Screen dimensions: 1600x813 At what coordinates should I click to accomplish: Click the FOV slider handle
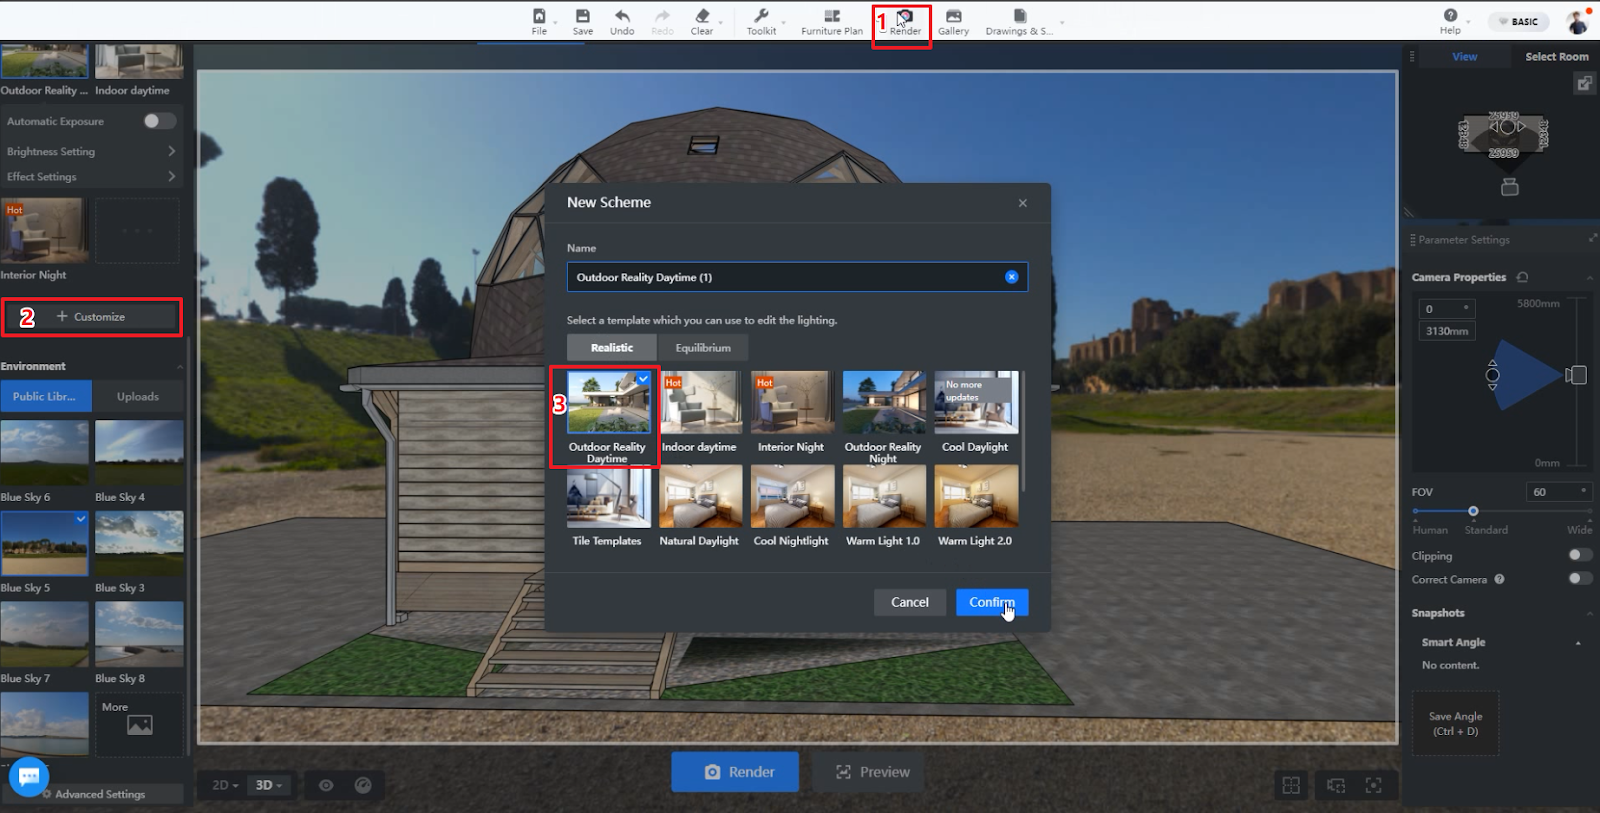pos(1473,511)
